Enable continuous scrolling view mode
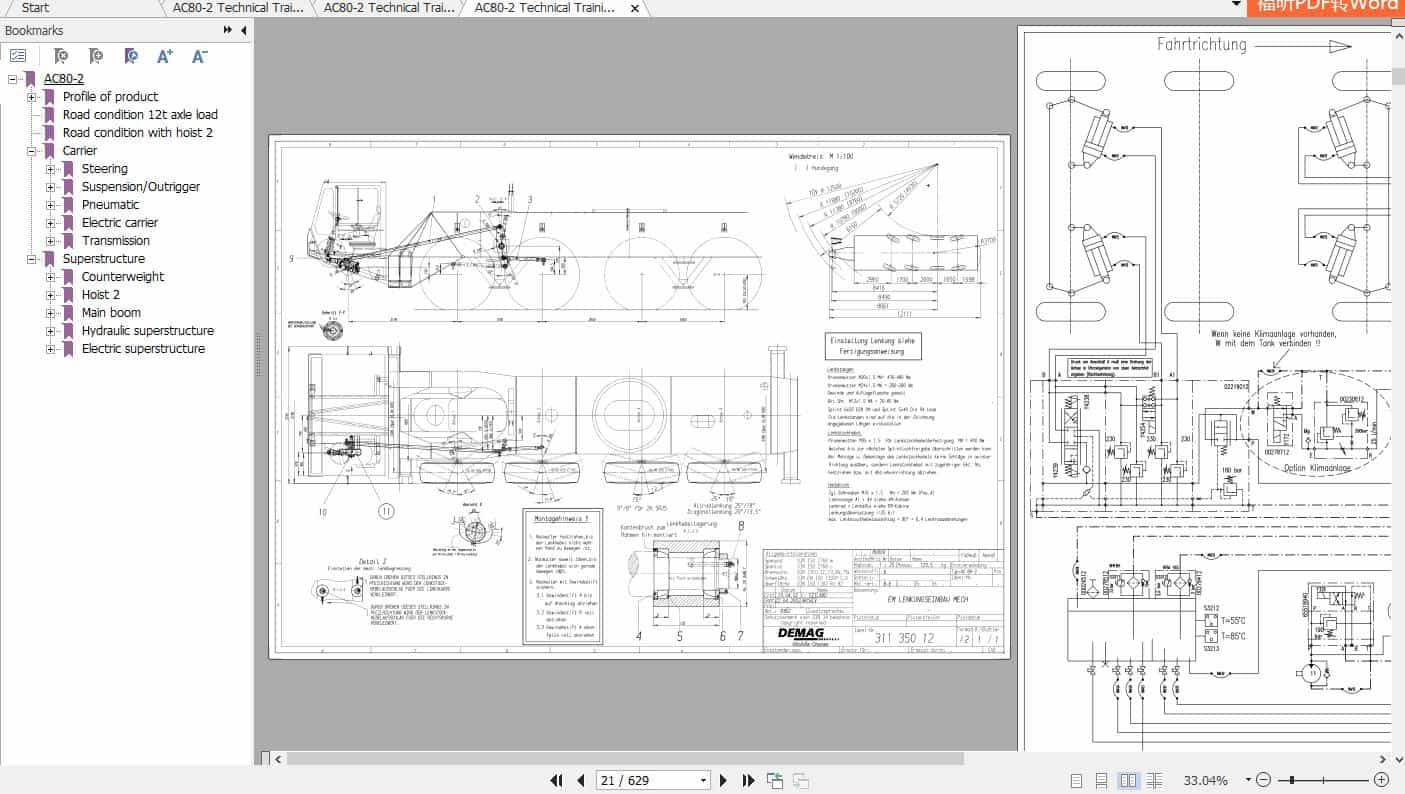This screenshot has width=1405, height=794. pyautogui.click(x=1103, y=779)
